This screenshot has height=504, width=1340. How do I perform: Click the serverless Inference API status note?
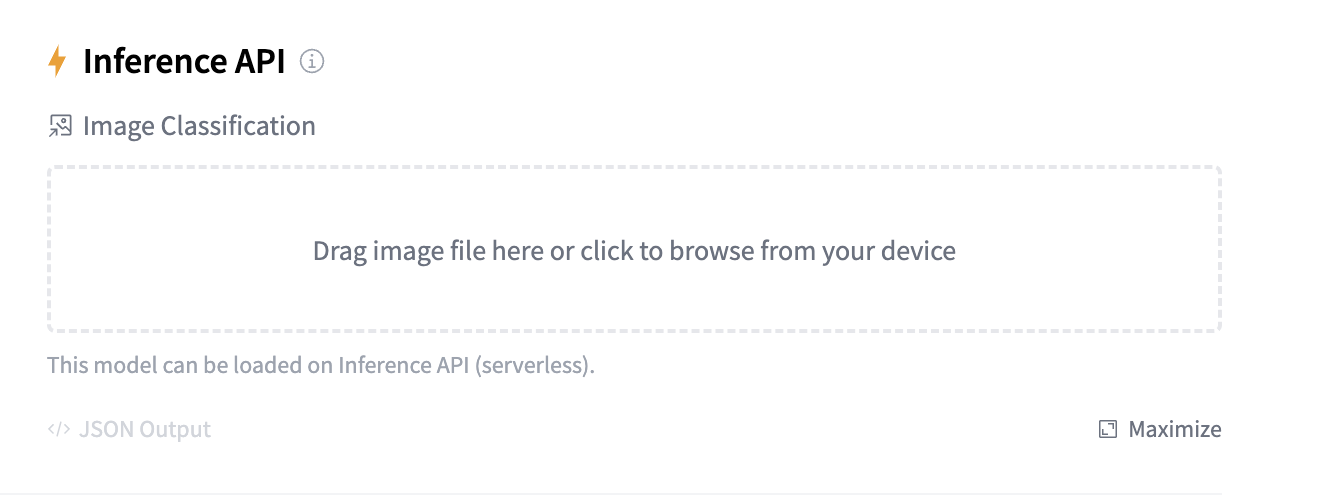pyautogui.click(x=320, y=365)
